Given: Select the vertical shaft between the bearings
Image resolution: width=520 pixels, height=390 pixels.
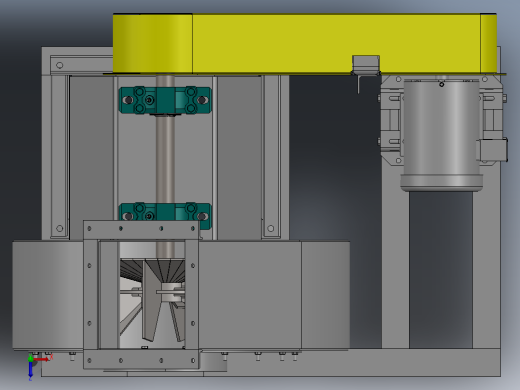Looking at the screenshot, I should tap(165, 158).
